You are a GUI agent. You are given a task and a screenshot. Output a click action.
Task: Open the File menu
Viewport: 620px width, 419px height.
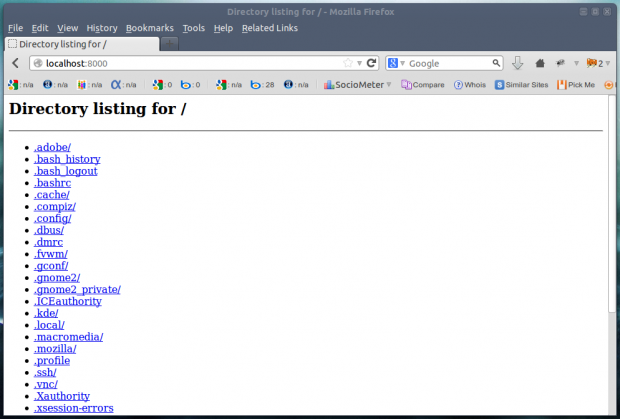15,28
